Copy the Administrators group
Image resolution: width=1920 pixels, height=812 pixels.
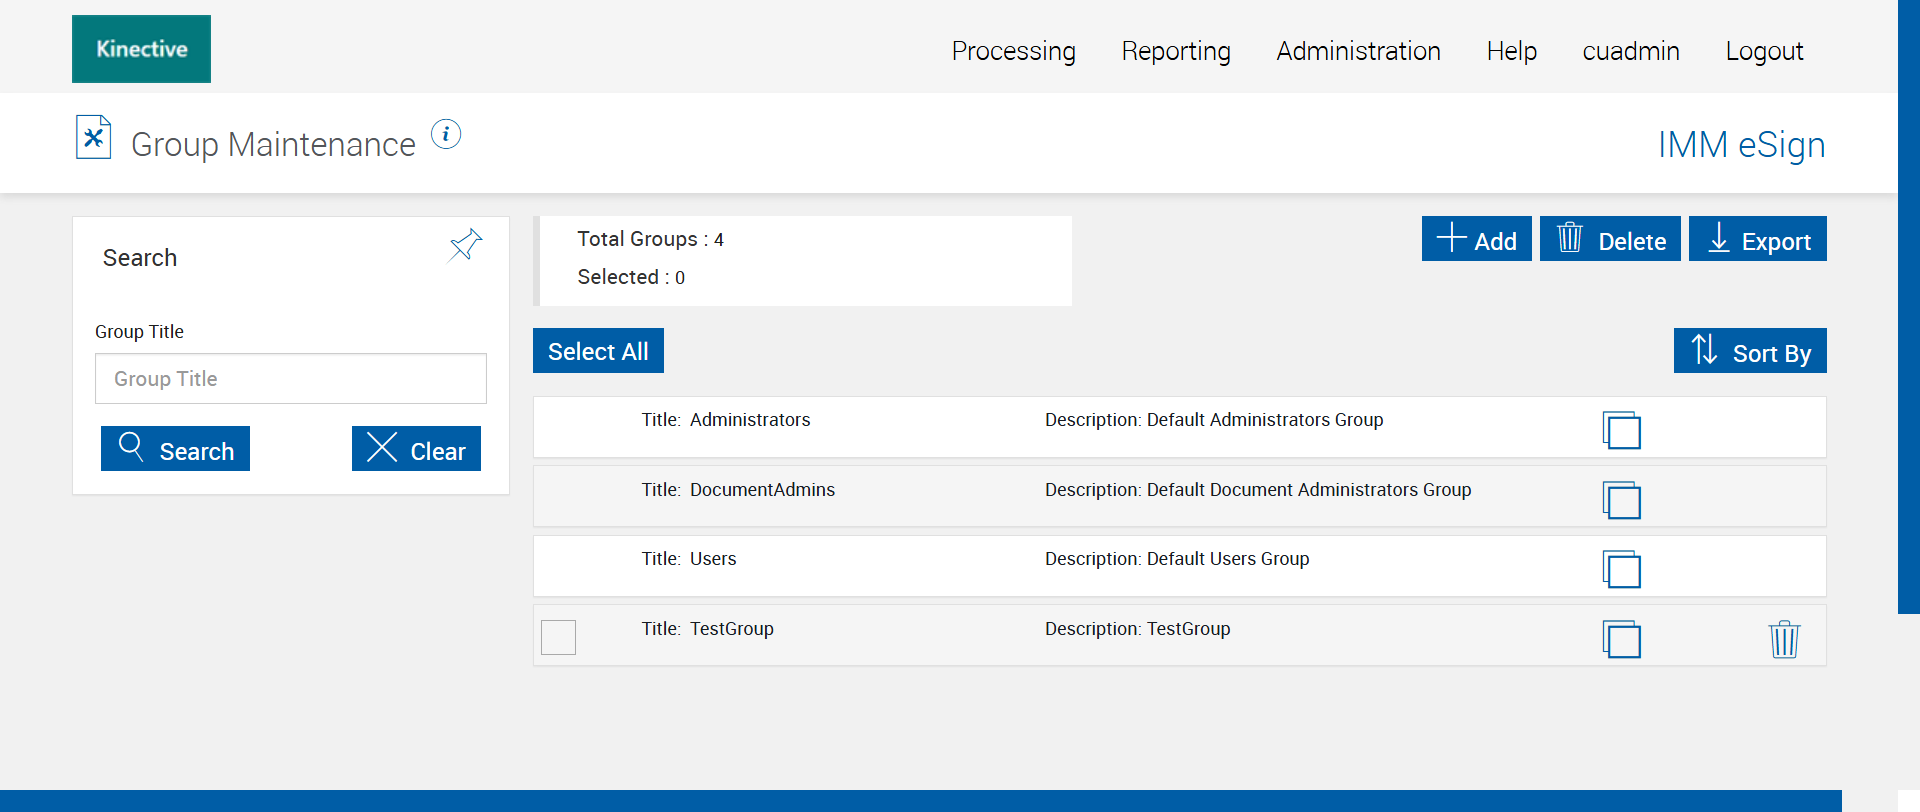coord(1621,430)
